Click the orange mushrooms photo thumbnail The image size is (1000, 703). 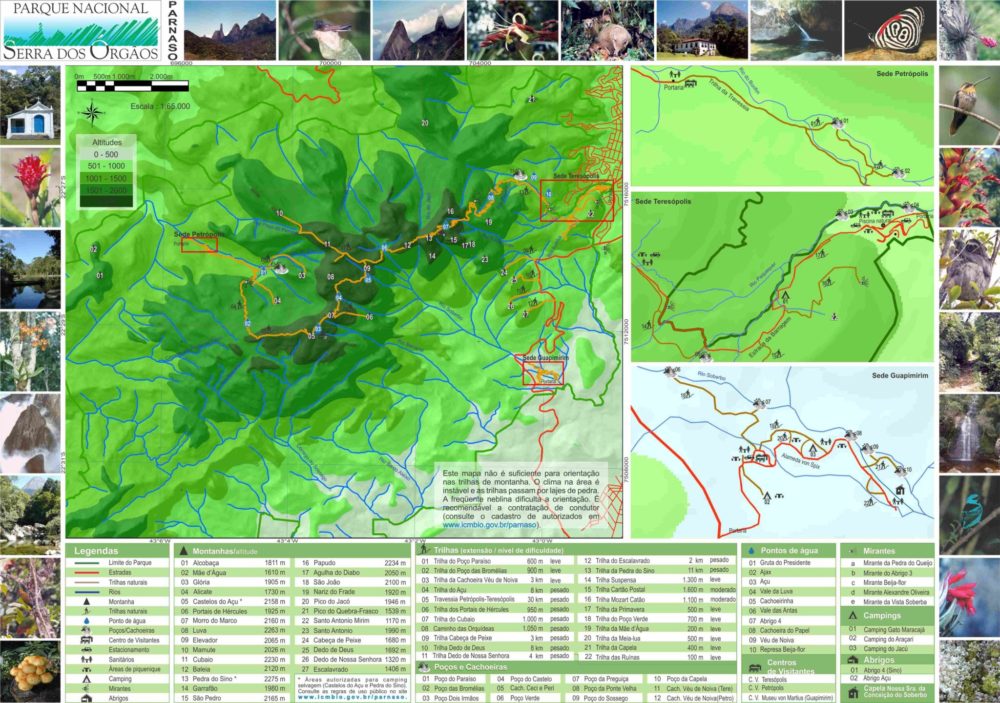tap(30, 670)
